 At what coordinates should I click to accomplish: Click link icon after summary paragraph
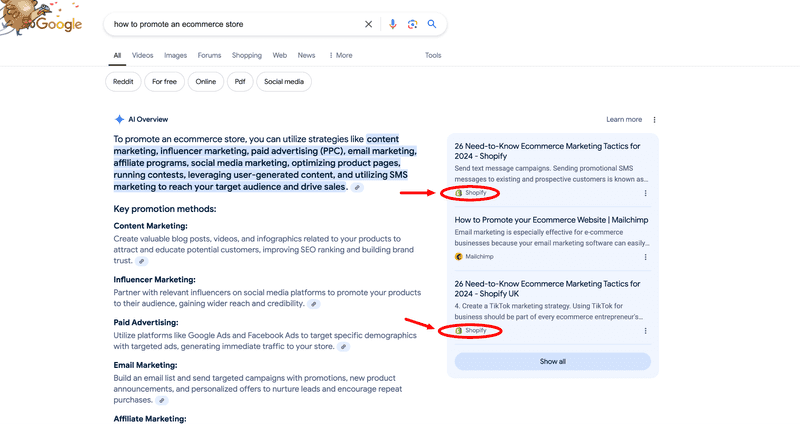click(357, 188)
